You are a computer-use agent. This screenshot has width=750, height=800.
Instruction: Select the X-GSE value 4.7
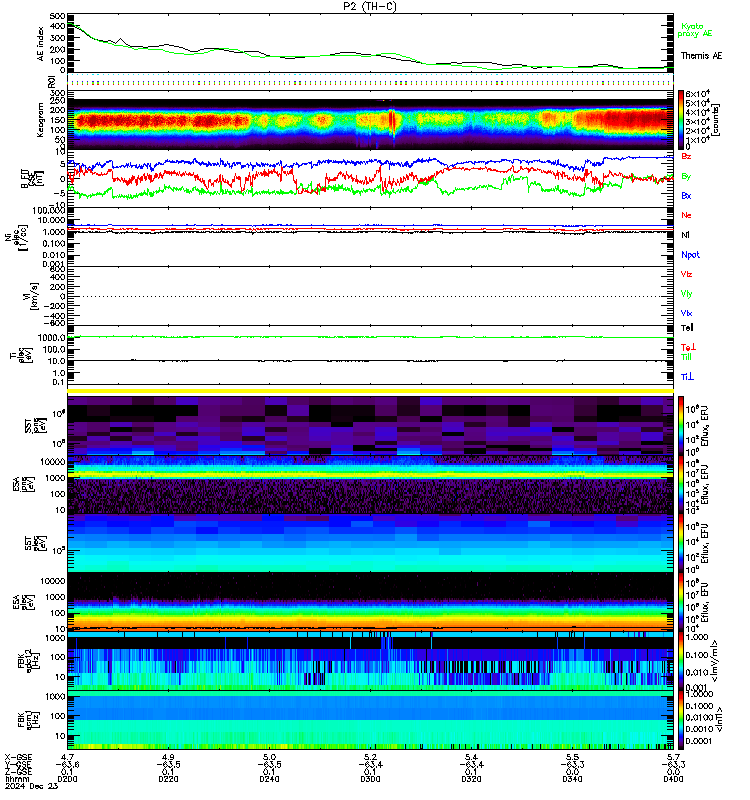(x=67, y=757)
